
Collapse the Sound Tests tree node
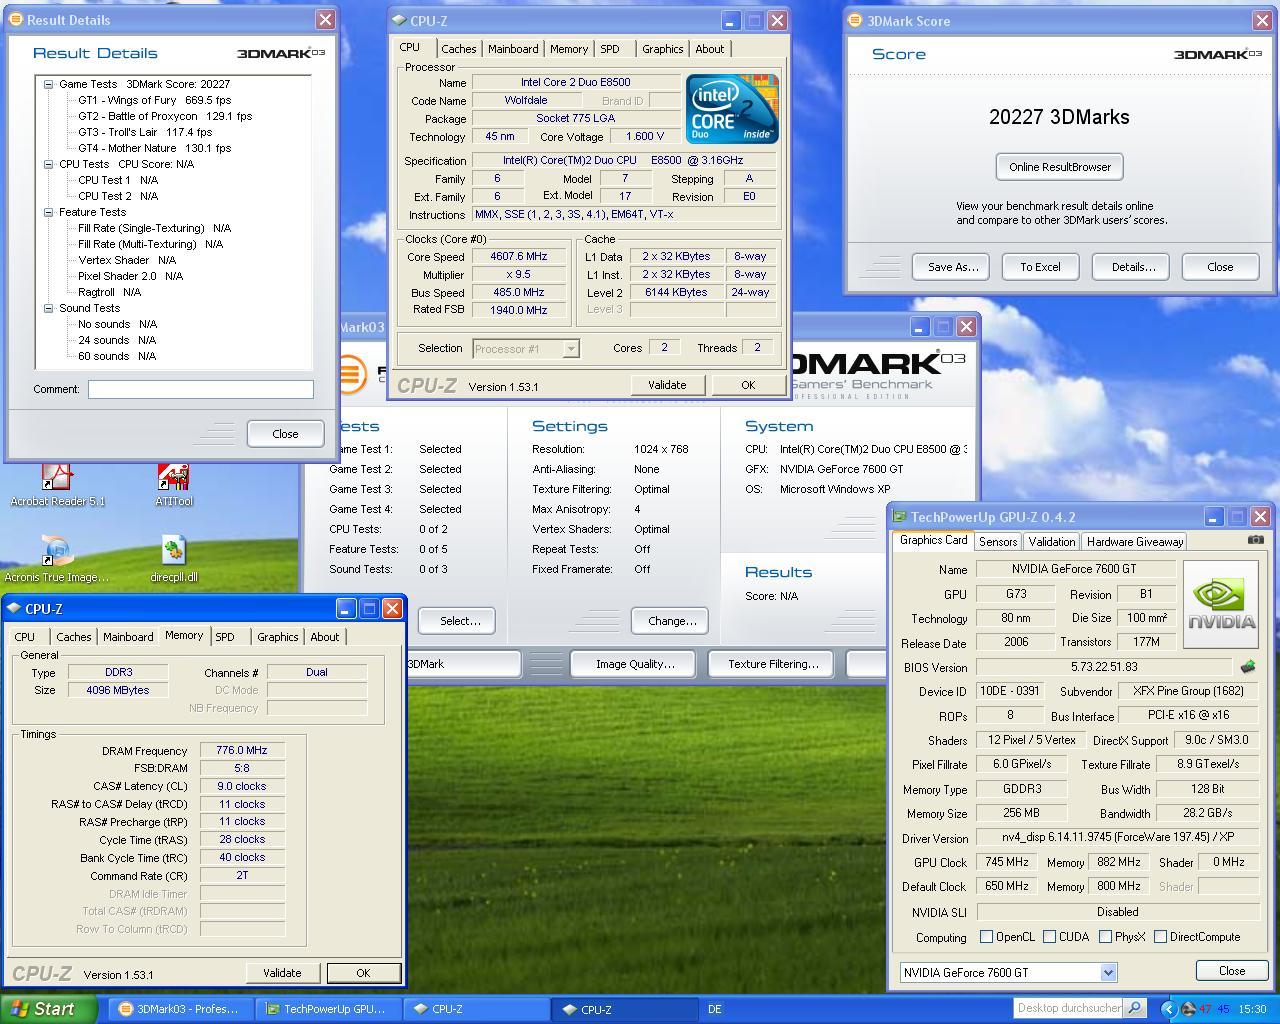[48, 308]
